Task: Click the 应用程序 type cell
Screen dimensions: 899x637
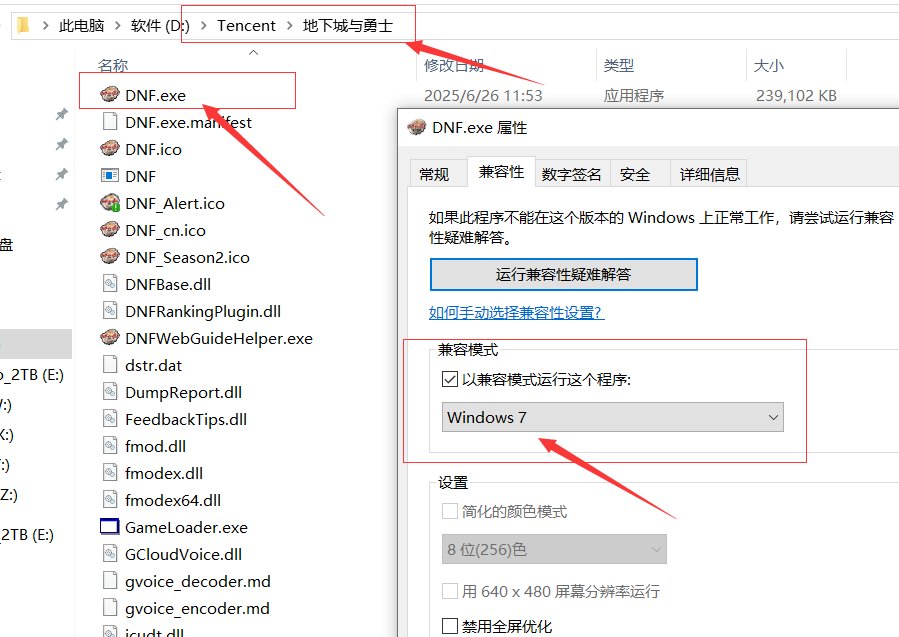Action: 634,95
